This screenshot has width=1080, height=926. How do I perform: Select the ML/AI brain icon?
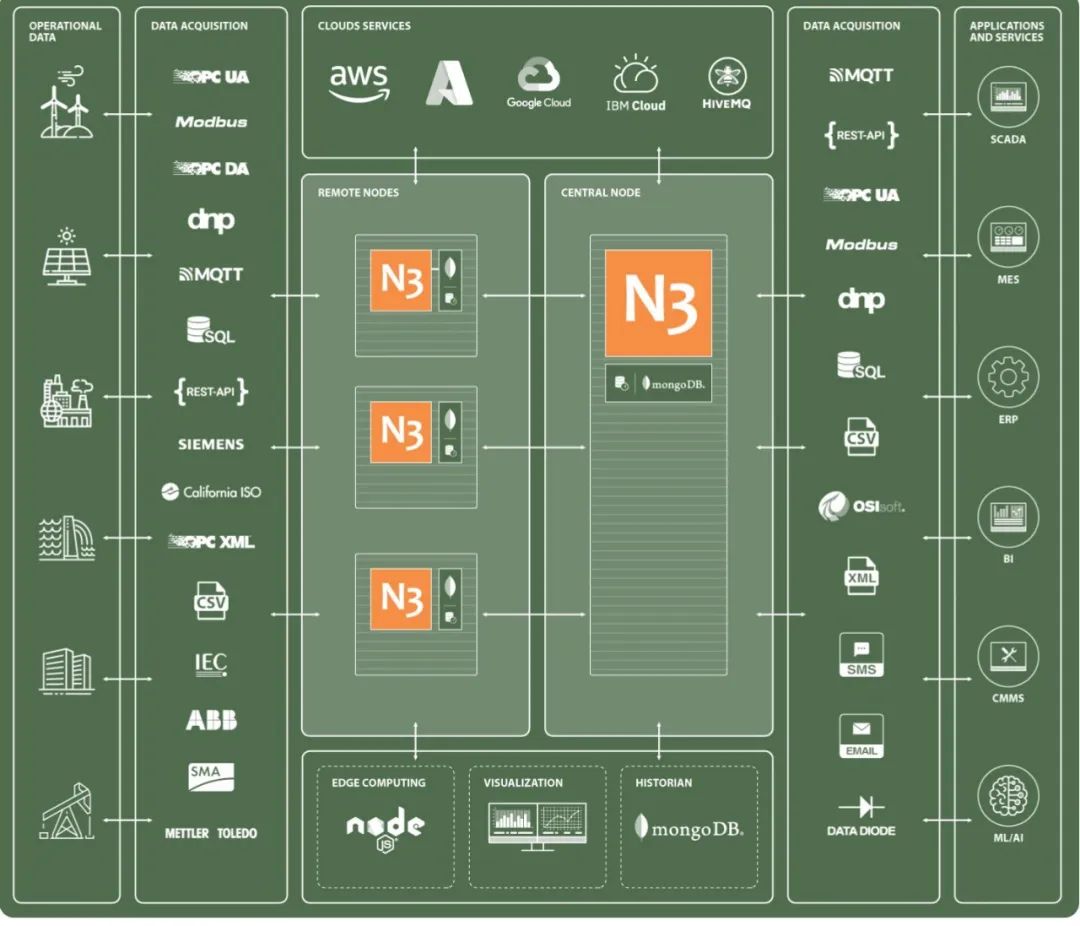[1008, 796]
